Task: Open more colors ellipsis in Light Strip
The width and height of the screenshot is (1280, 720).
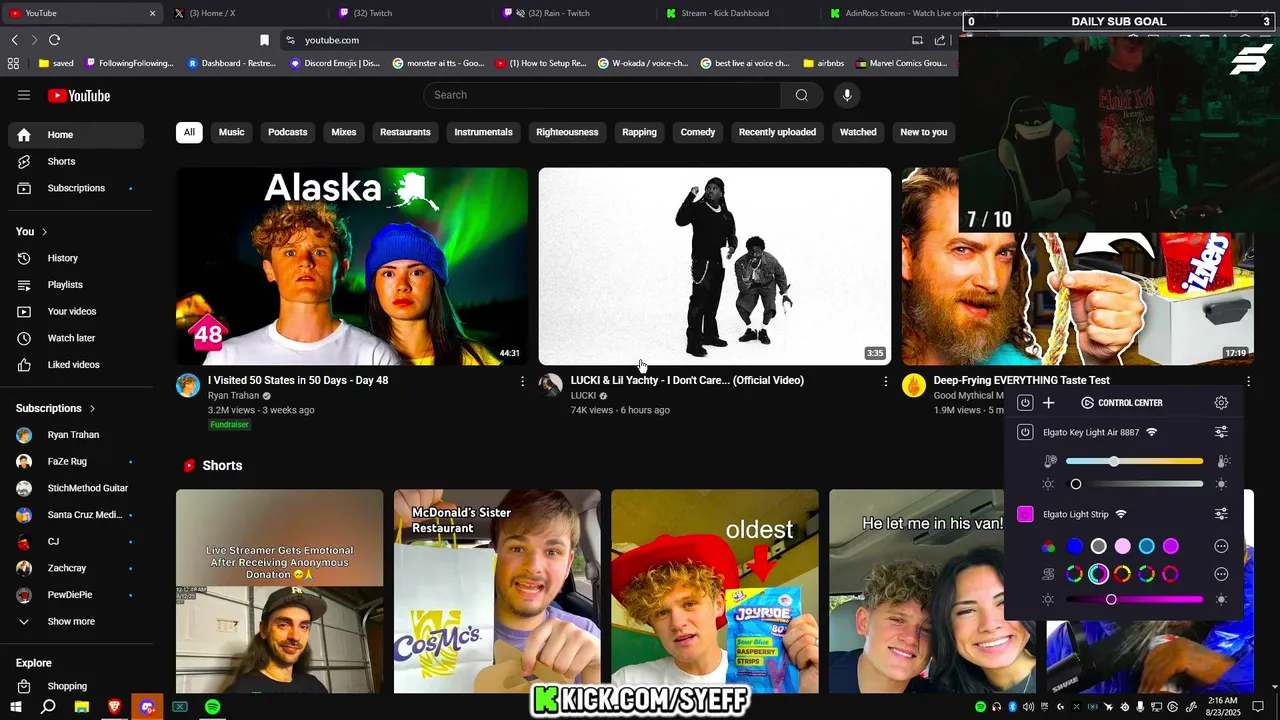Action: [x=1221, y=546]
